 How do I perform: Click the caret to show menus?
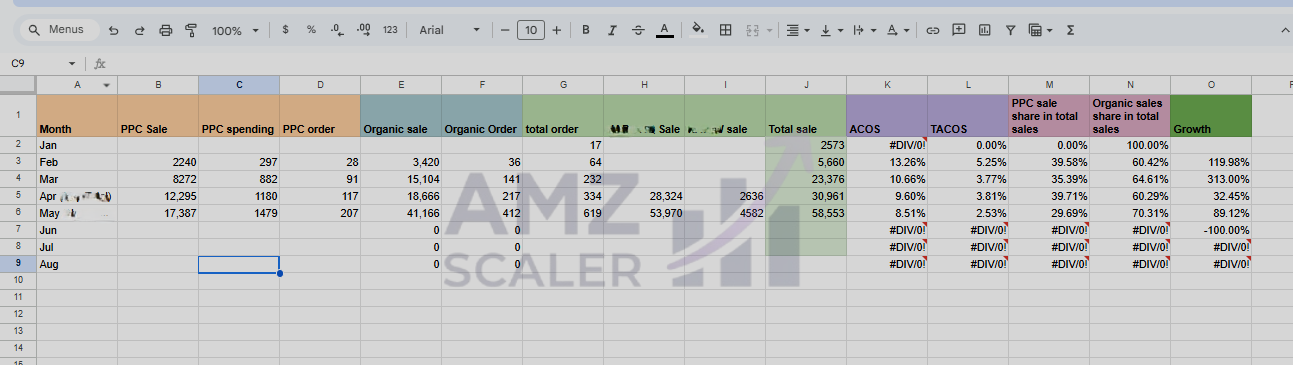1284,30
